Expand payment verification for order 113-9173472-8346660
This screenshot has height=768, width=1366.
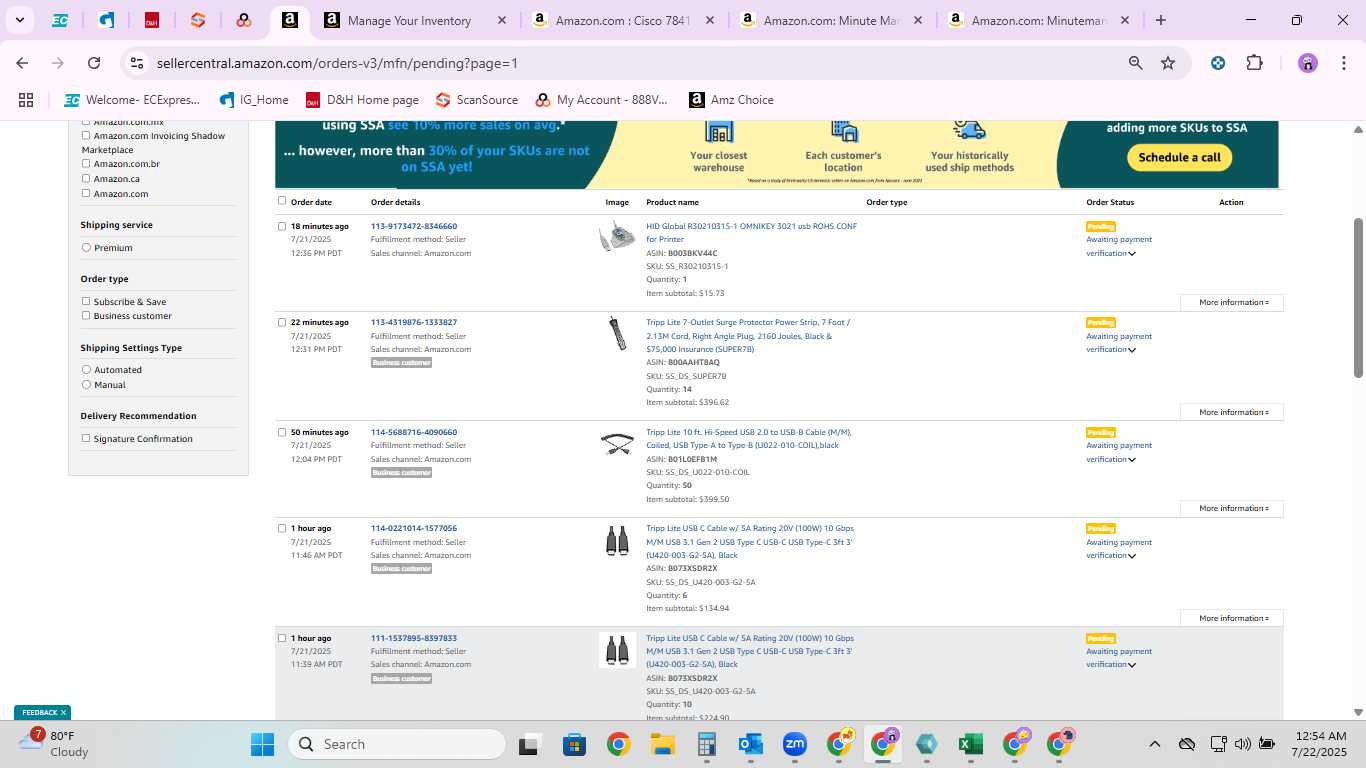pos(1132,254)
